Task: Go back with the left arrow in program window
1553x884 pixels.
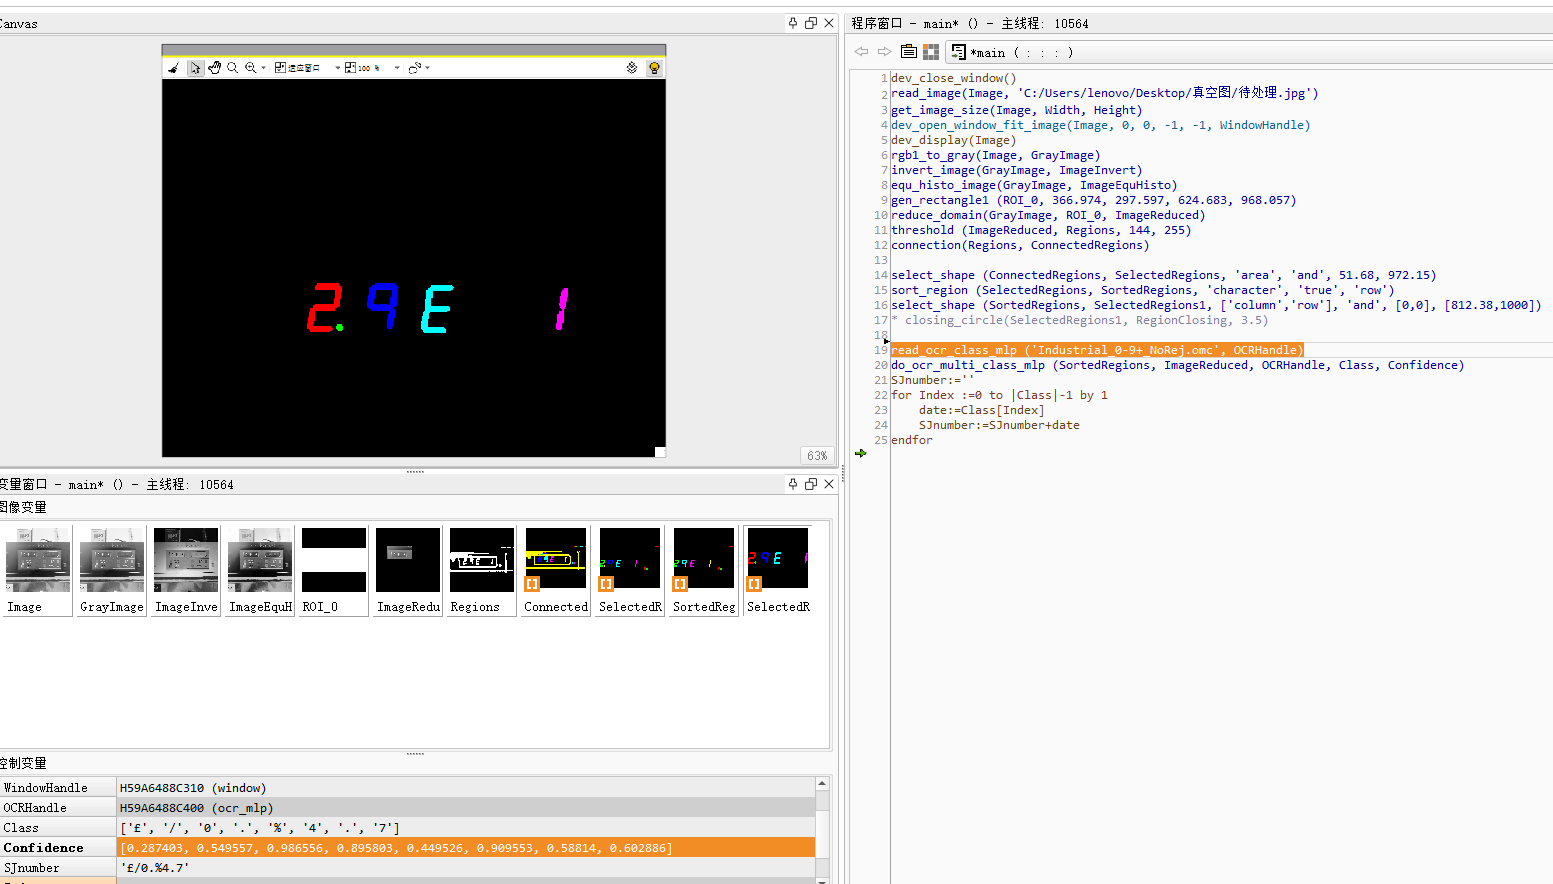Action: (x=861, y=52)
